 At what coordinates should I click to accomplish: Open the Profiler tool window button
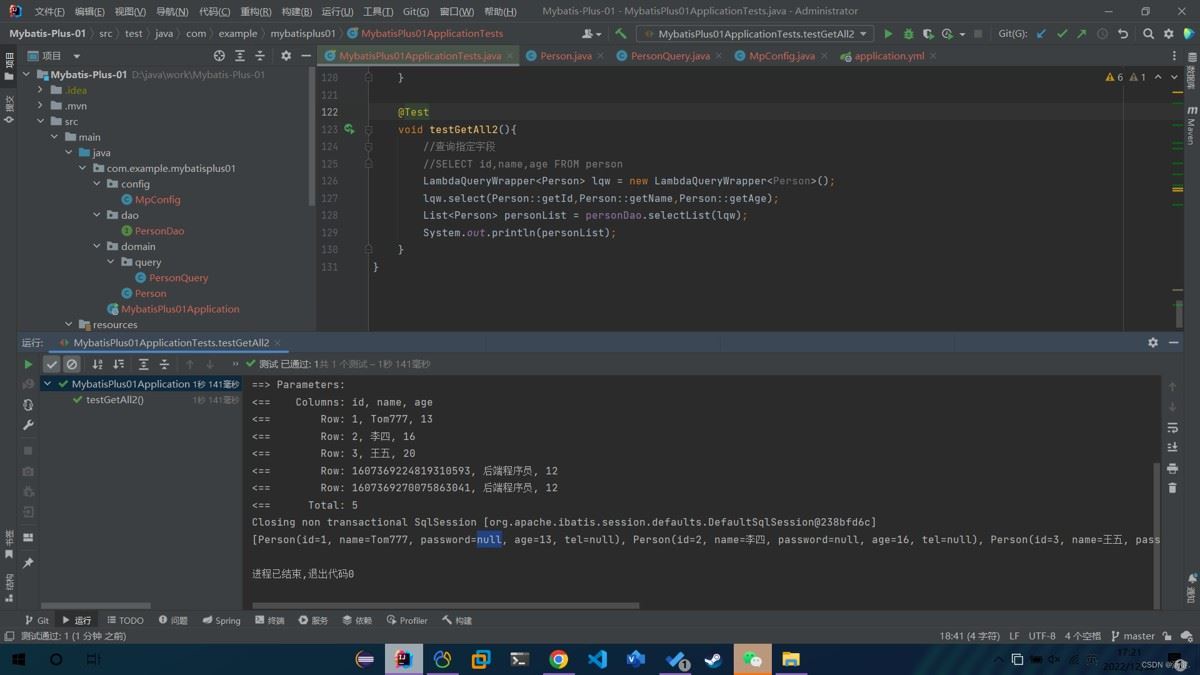(x=407, y=620)
